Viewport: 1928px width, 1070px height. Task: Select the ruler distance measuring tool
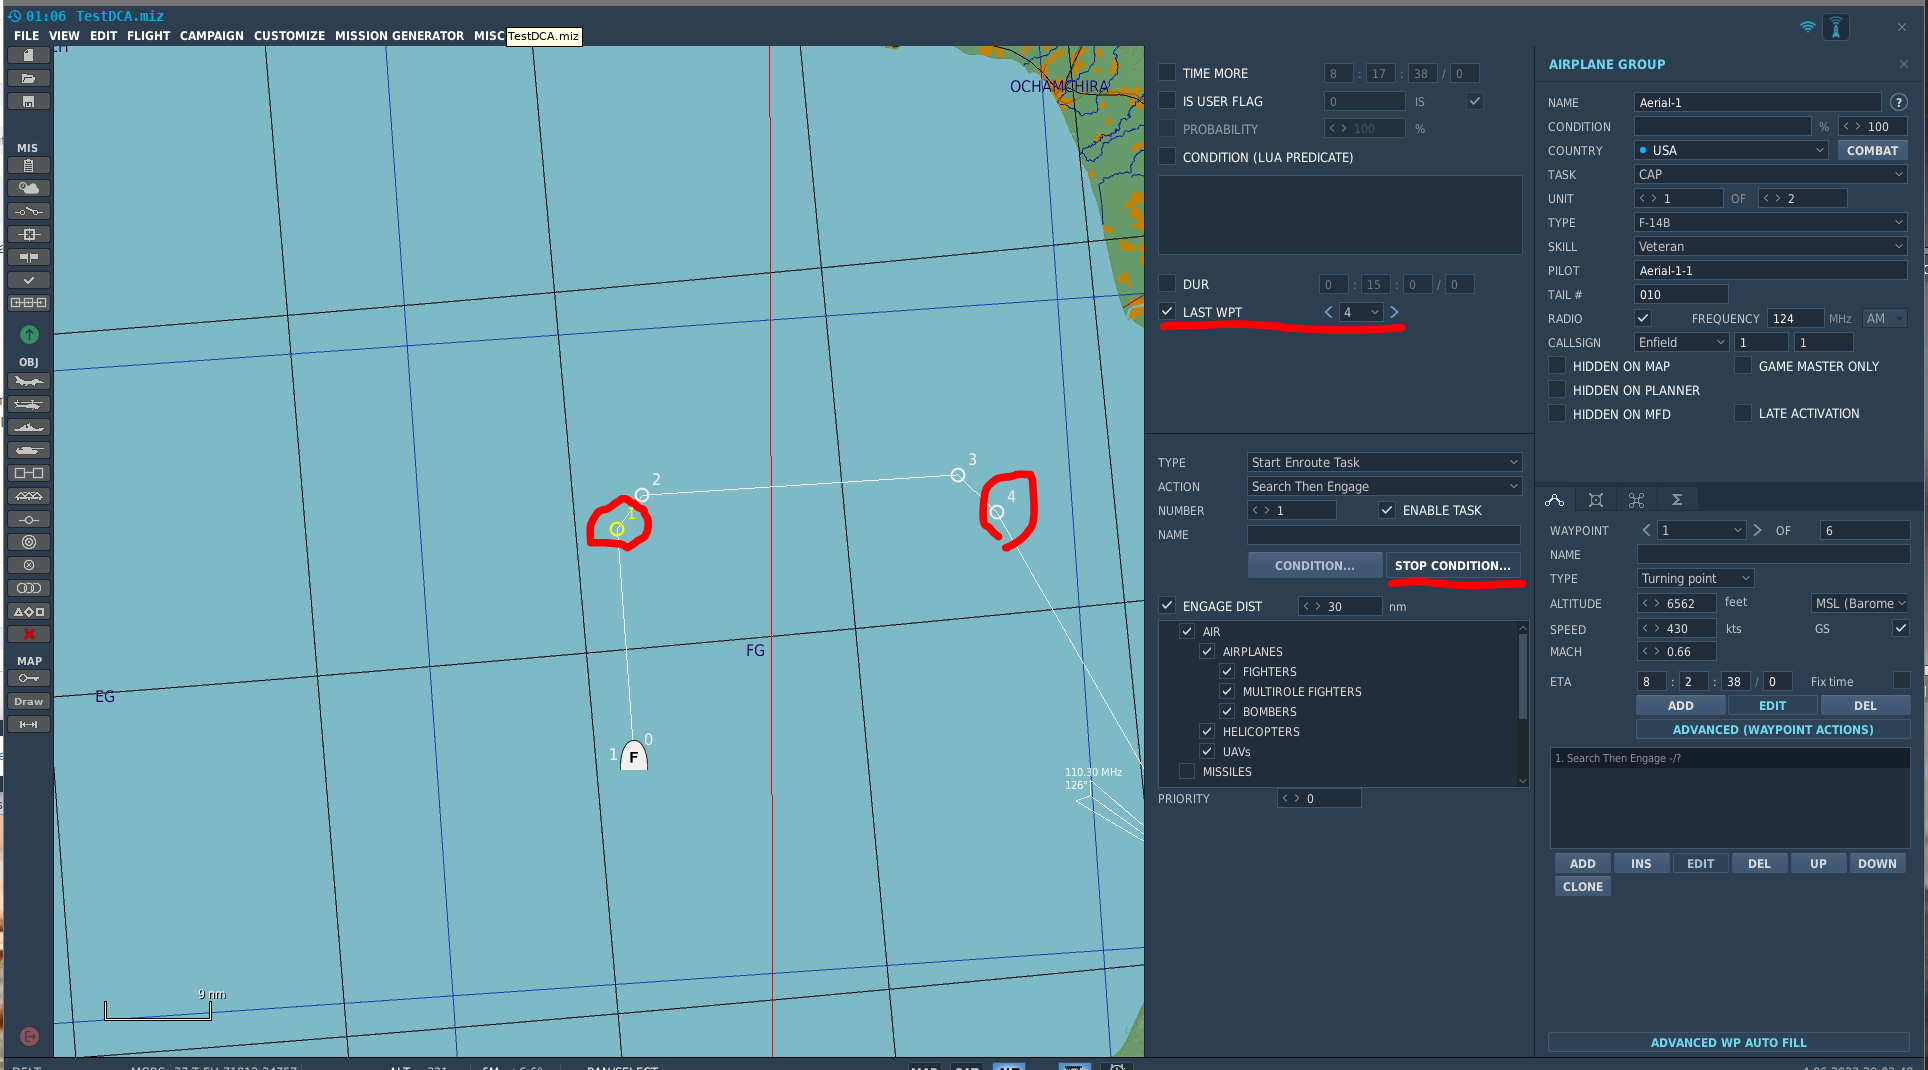tap(29, 724)
